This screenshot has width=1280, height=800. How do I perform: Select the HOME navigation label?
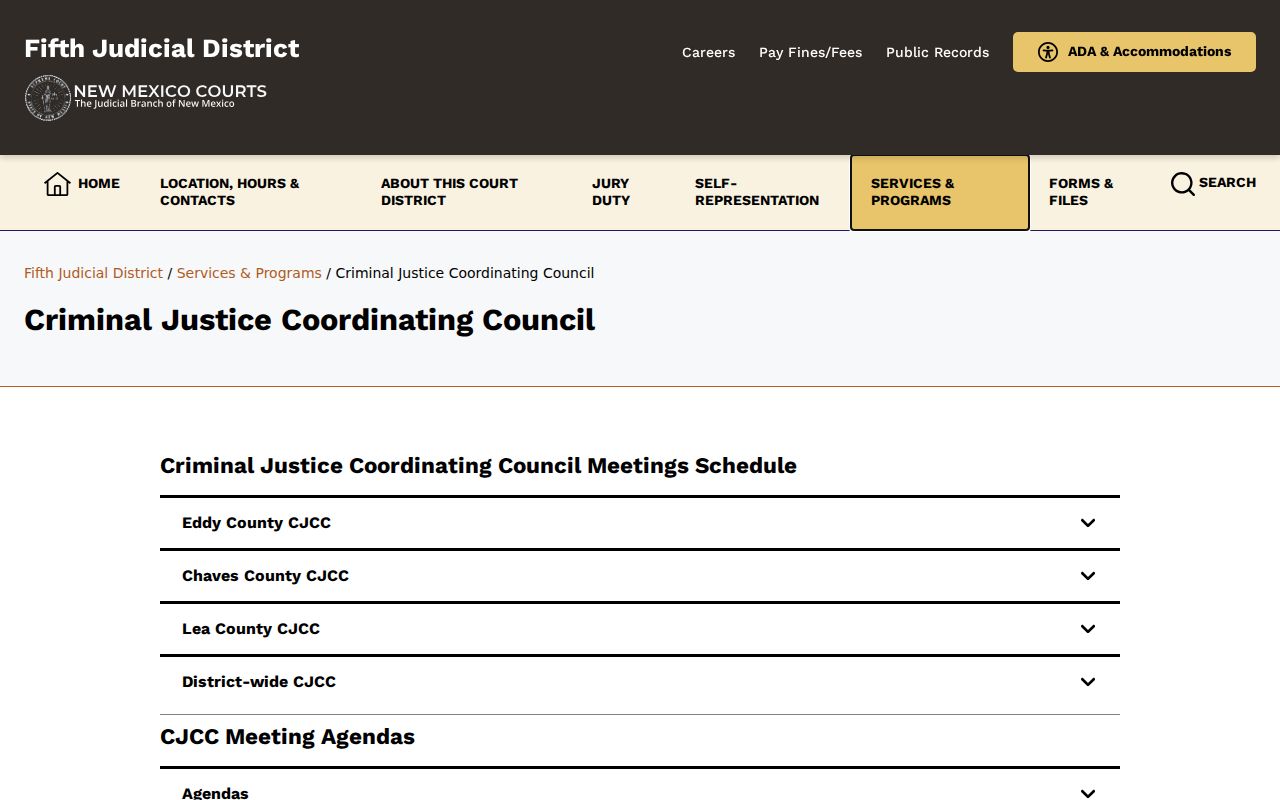(99, 184)
